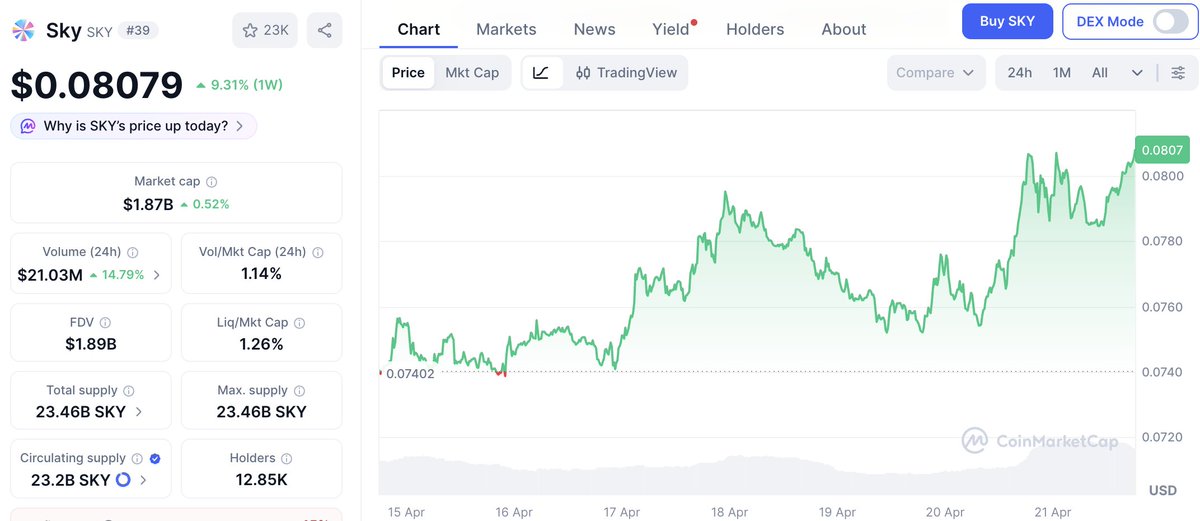The image size is (1200, 521).
Task: Switch to the Holders tab
Action: pyautogui.click(x=755, y=29)
